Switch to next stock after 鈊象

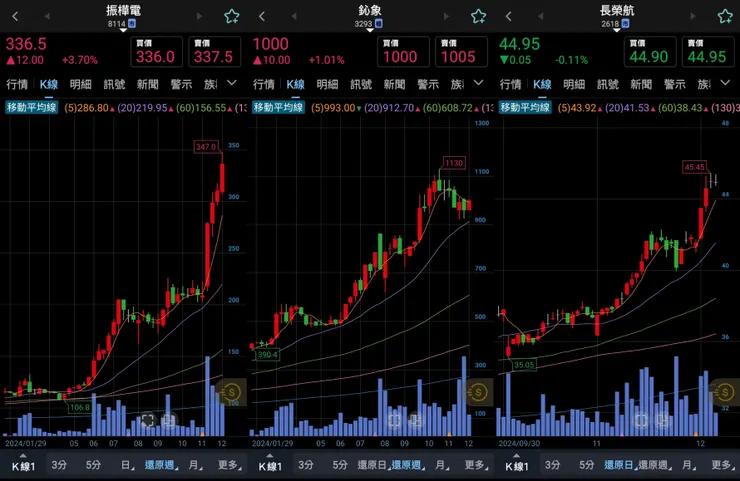pos(446,17)
